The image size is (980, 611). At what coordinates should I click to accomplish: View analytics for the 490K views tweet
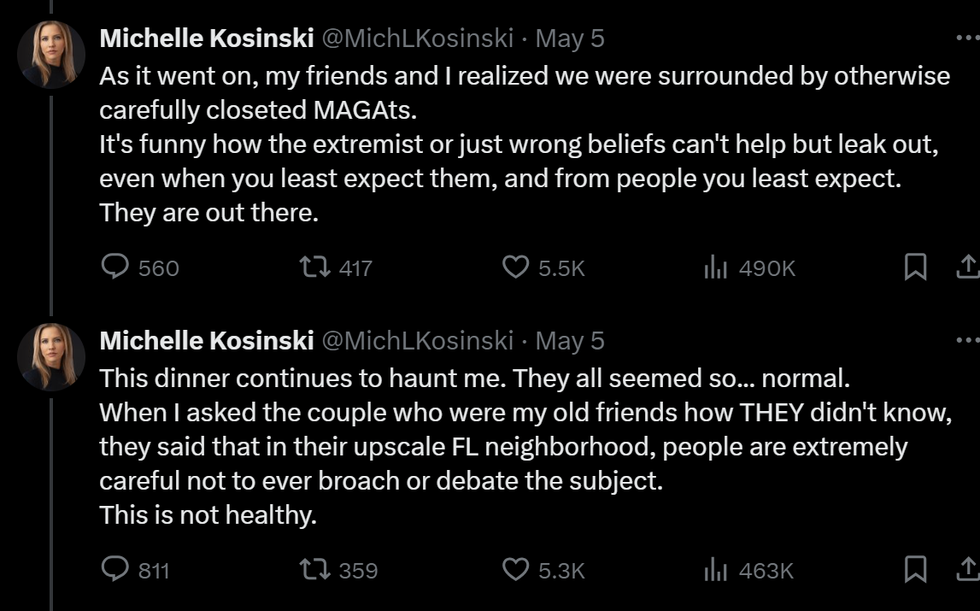tap(715, 267)
